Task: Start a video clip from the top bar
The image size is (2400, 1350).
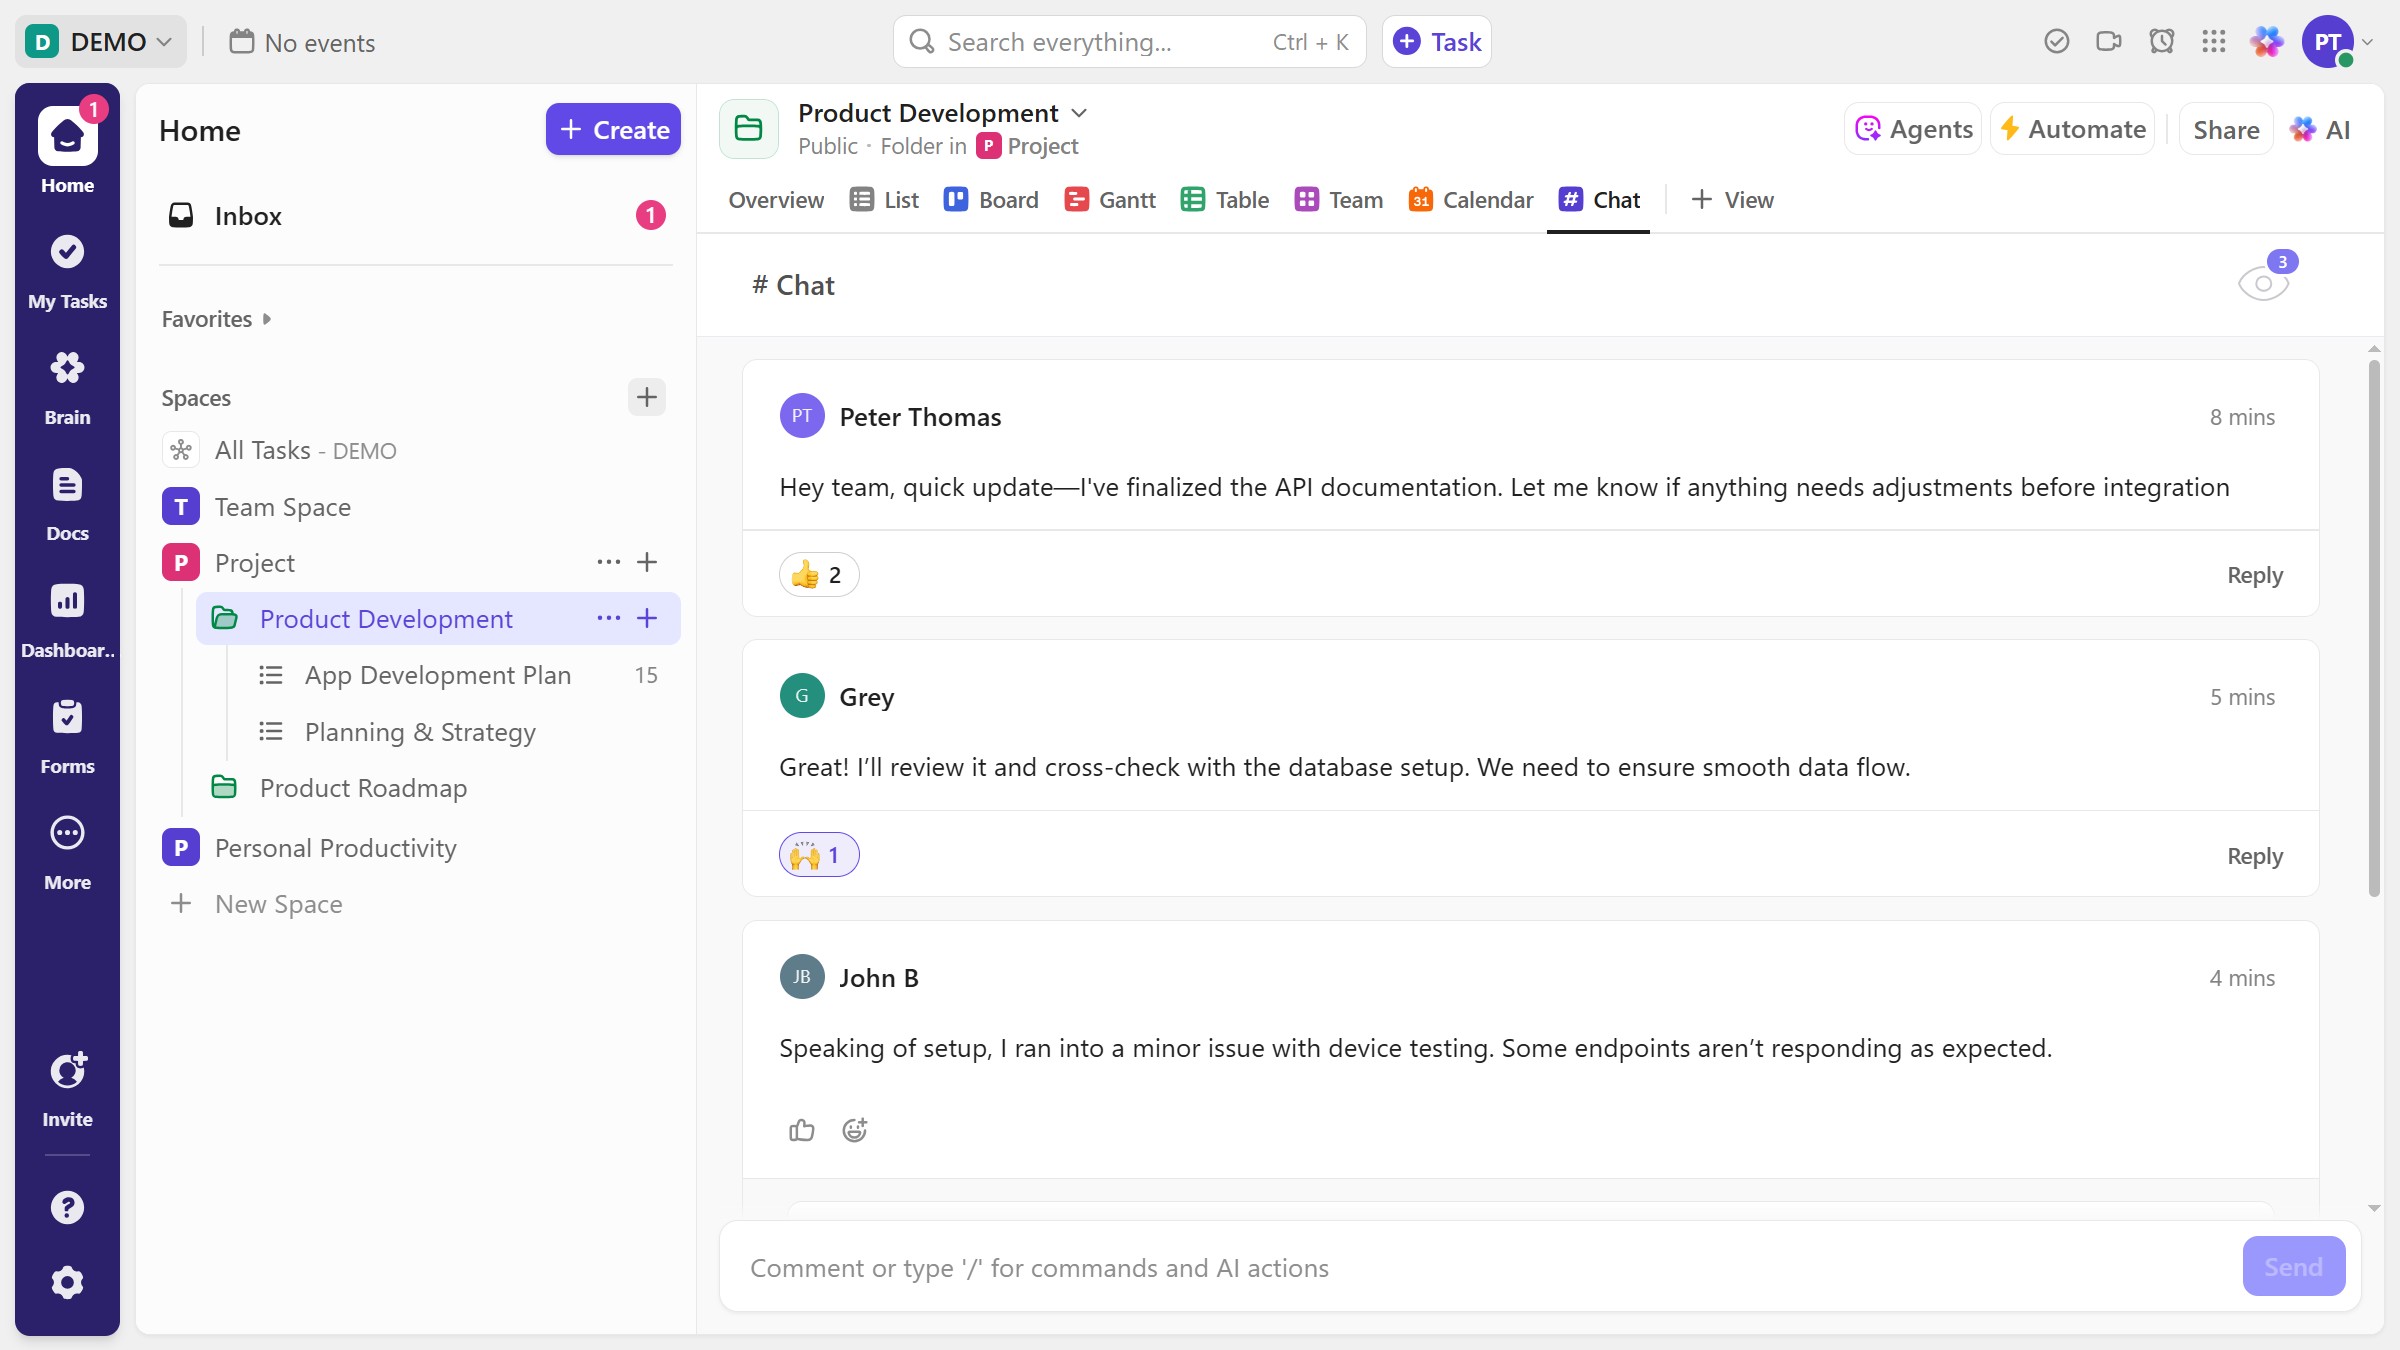Action: (x=2109, y=41)
